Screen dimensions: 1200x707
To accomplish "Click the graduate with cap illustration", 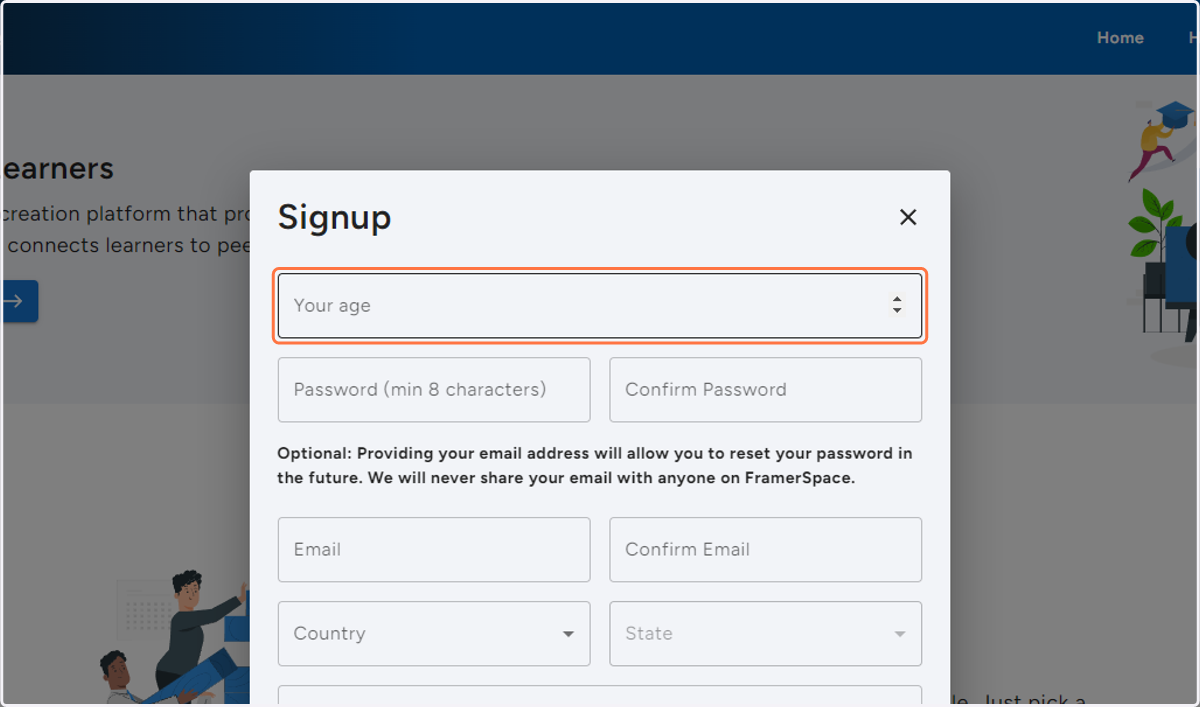I will [1161, 139].
